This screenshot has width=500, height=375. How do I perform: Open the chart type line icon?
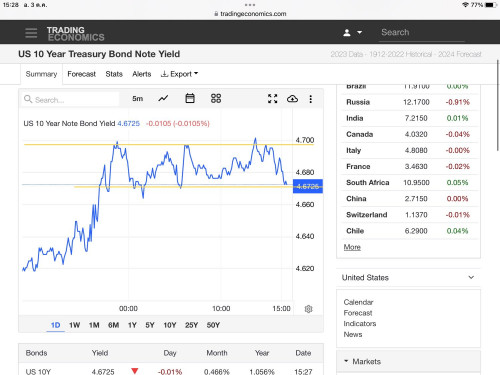point(163,98)
